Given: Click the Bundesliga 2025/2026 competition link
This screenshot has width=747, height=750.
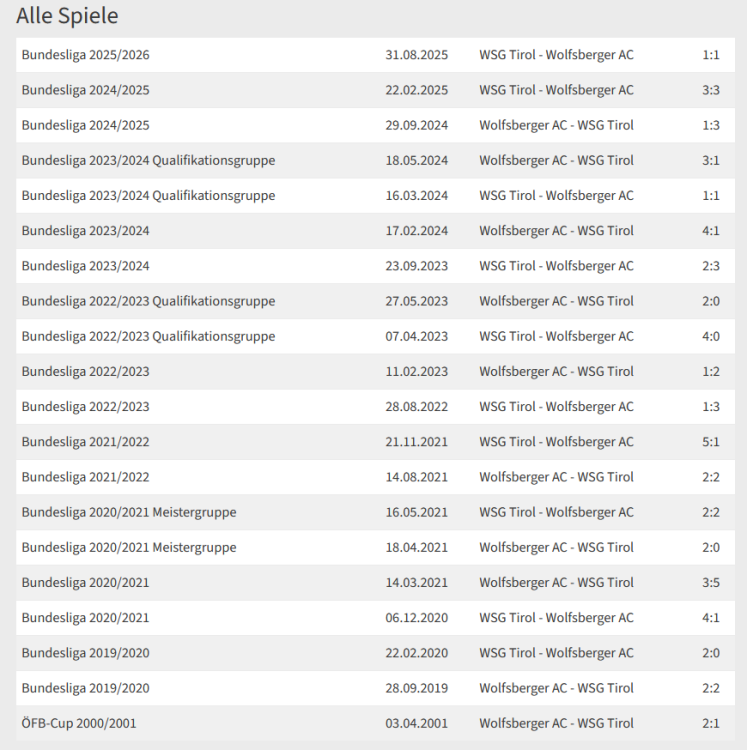Looking at the screenshot, I should coord(86,55).
